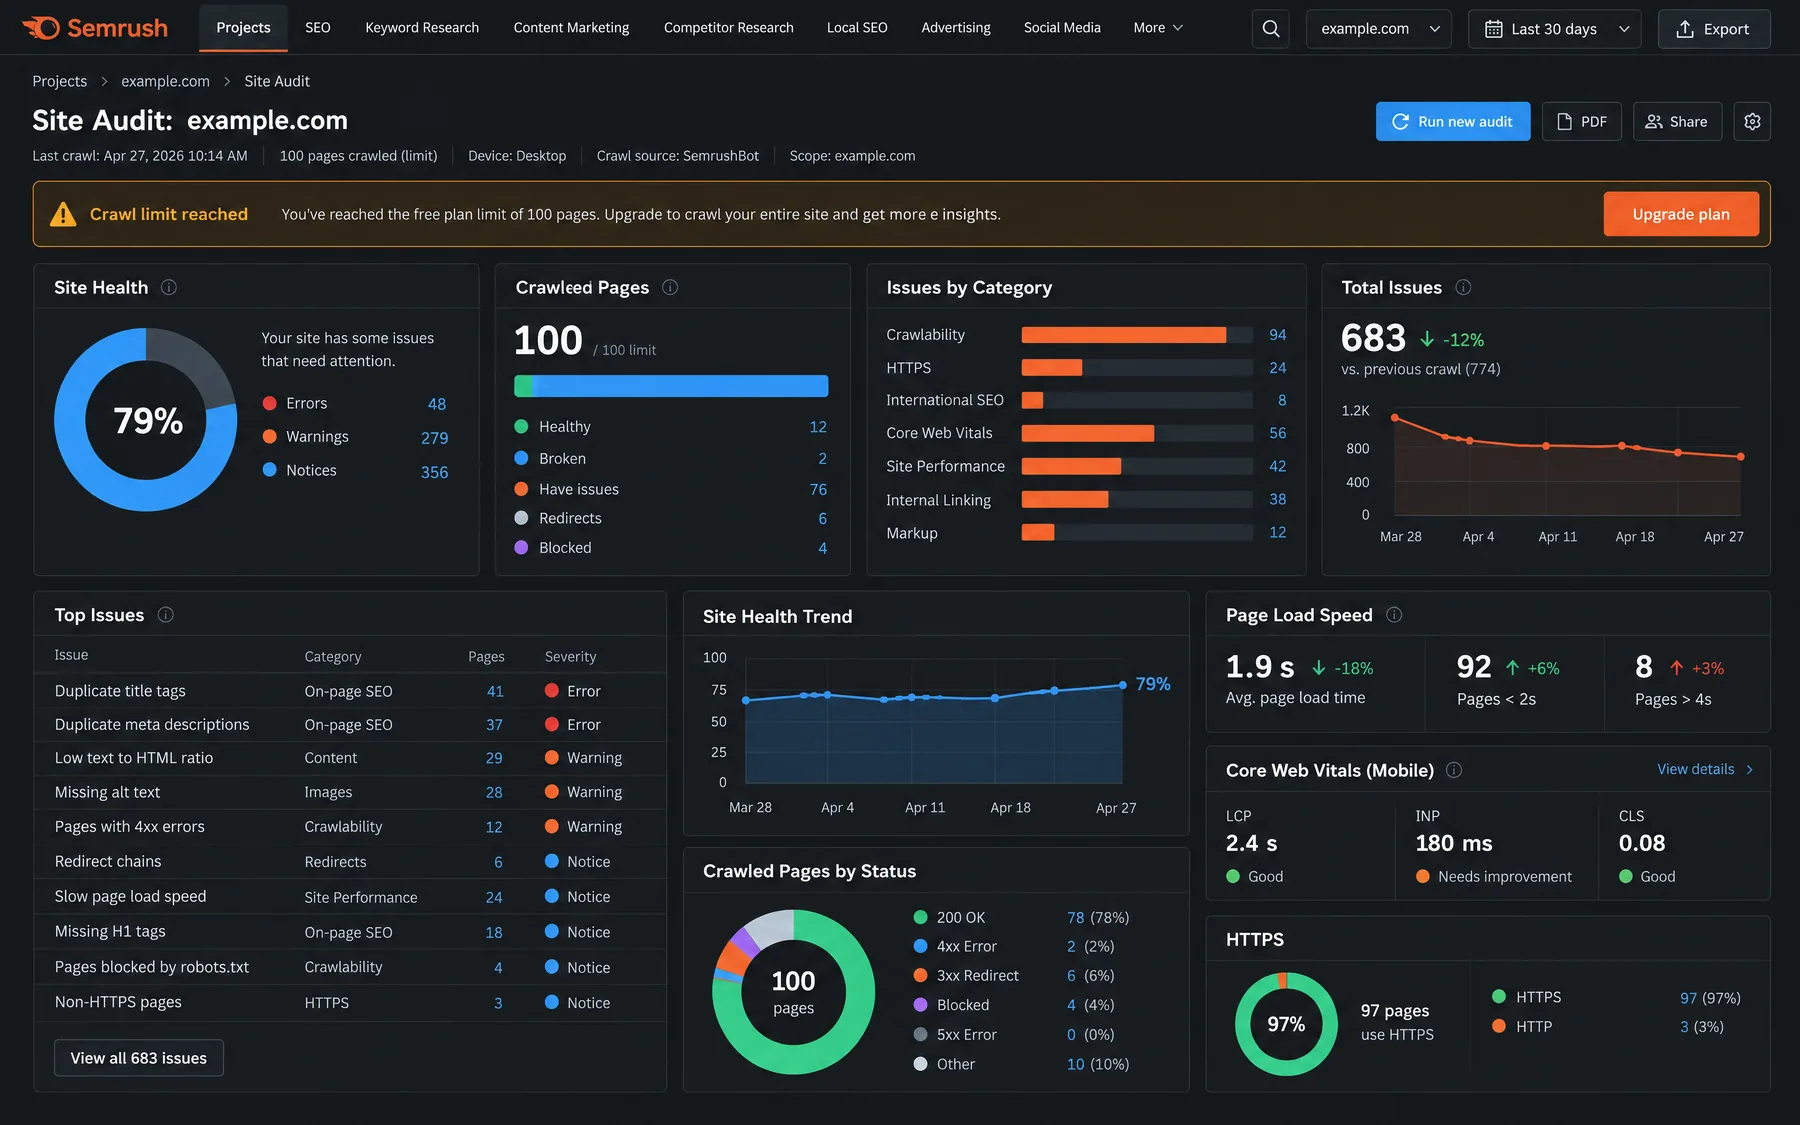1800x1125 pixels.
Task: Click the Crawlability category bar
Action: coord(1137,335)
